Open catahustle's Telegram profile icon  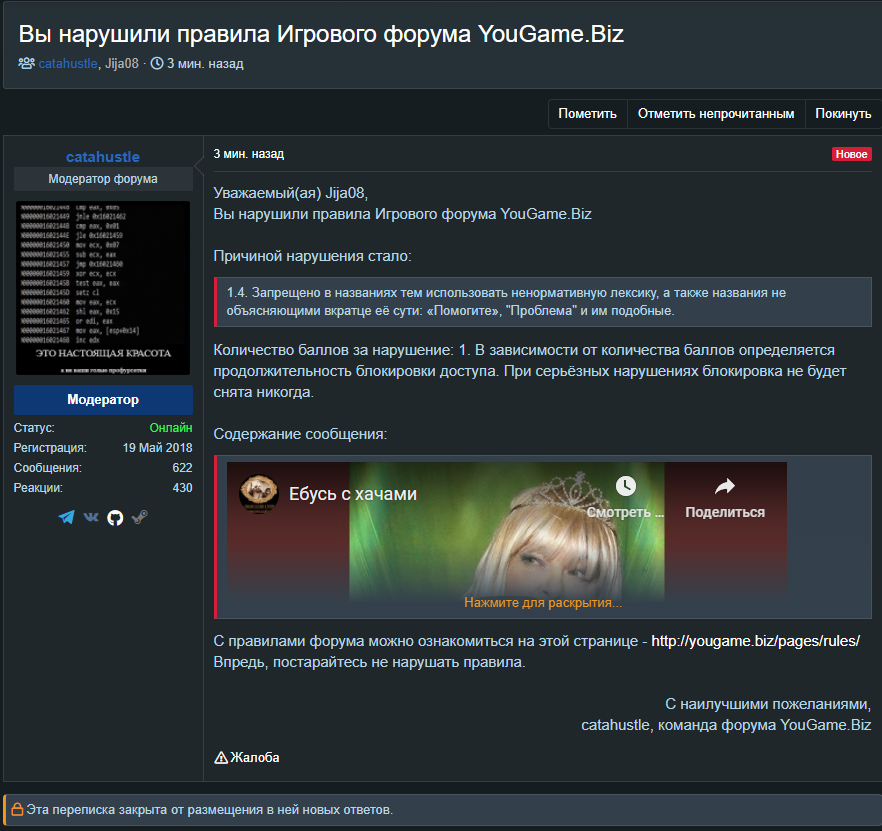tap(66, 517)
